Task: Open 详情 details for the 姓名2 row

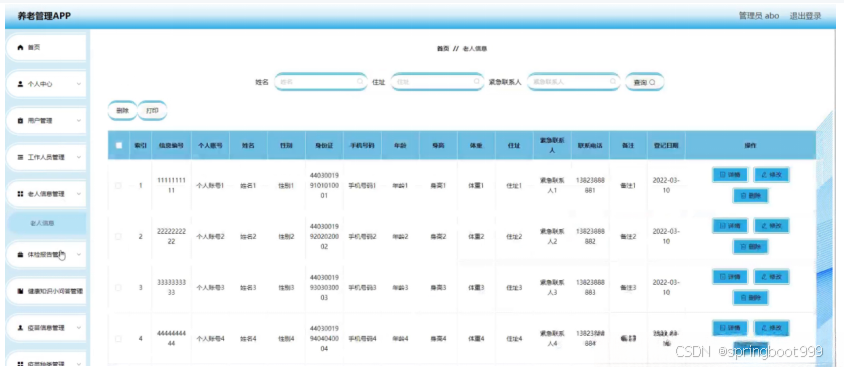Action: 730,226
